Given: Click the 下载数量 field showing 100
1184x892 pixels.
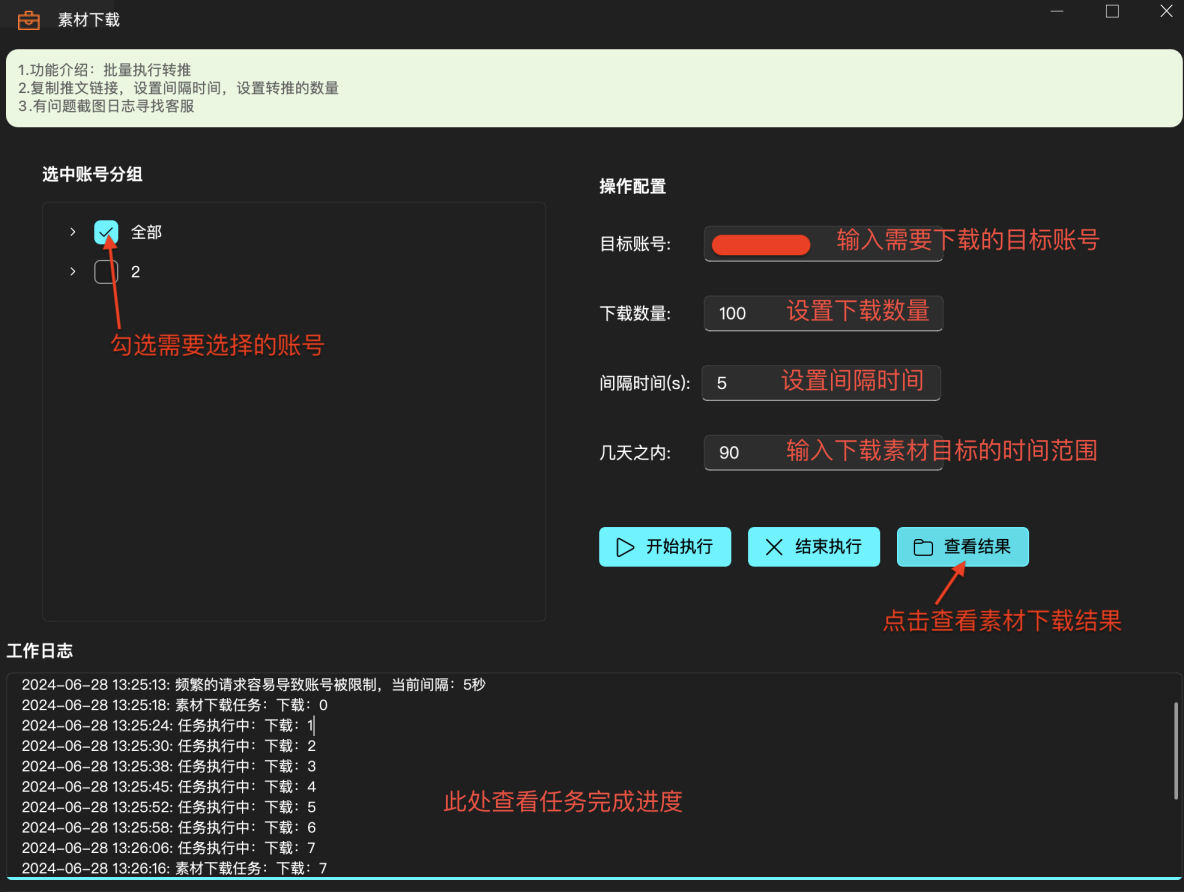Looking at the screenshot, I should 822,313.
